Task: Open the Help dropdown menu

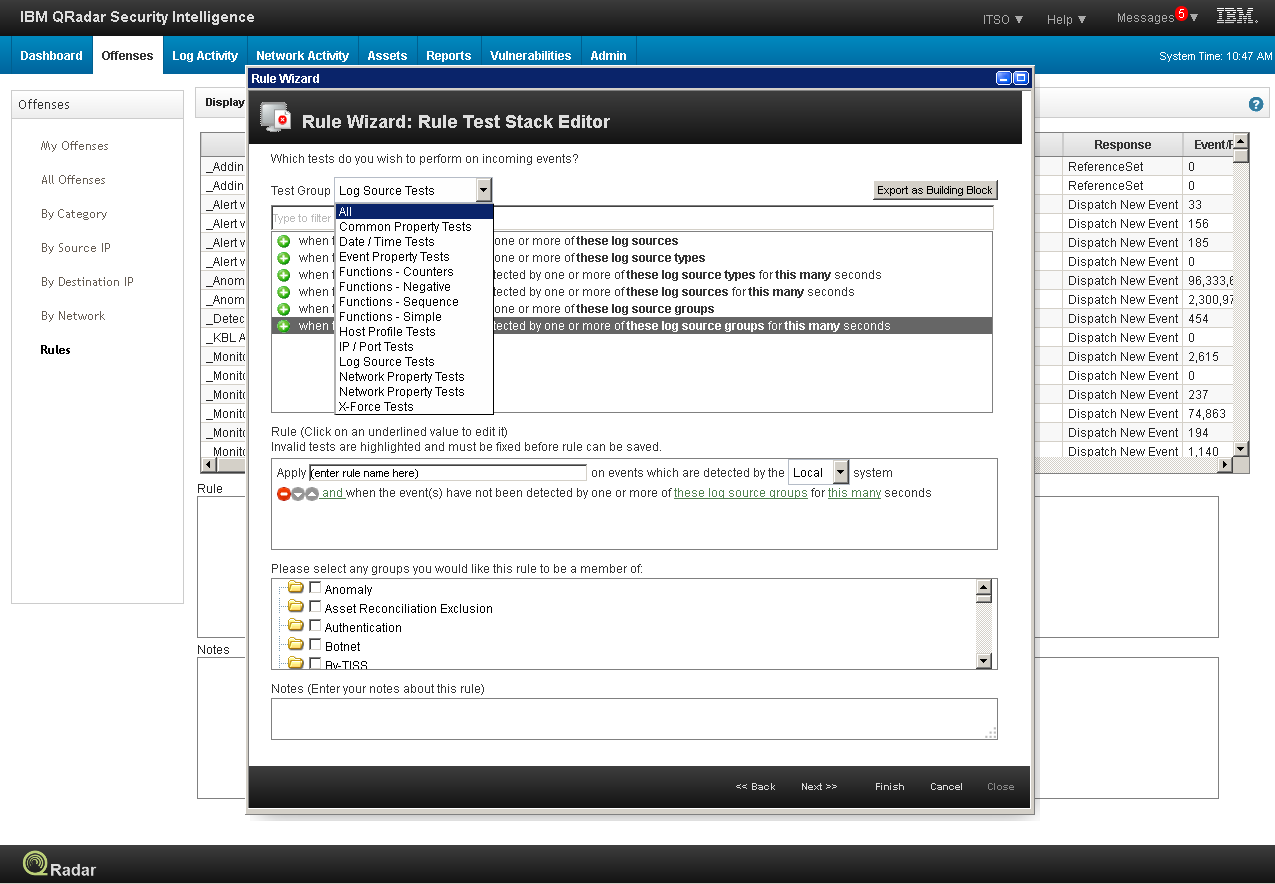Action: coord(1066,19)
